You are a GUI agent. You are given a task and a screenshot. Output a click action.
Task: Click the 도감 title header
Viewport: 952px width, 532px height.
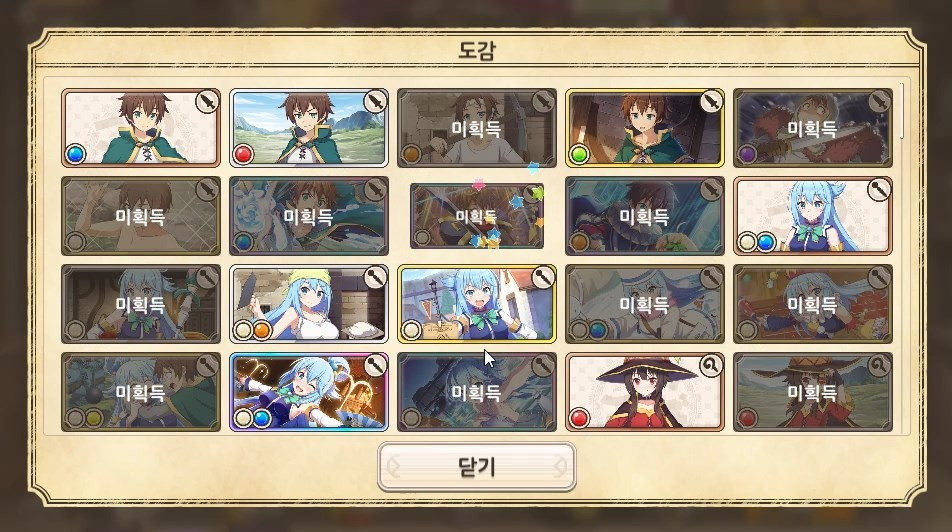pos(477,50)
